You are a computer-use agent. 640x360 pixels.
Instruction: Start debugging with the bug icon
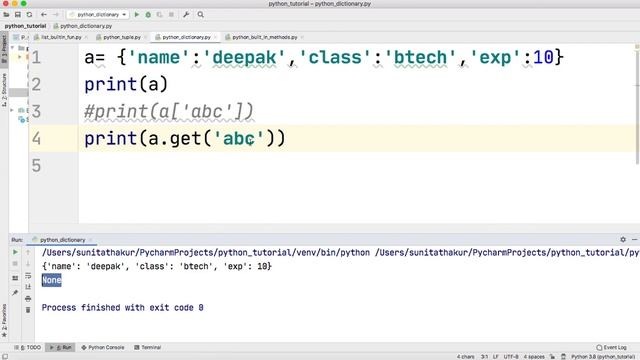tap(148, 15)
